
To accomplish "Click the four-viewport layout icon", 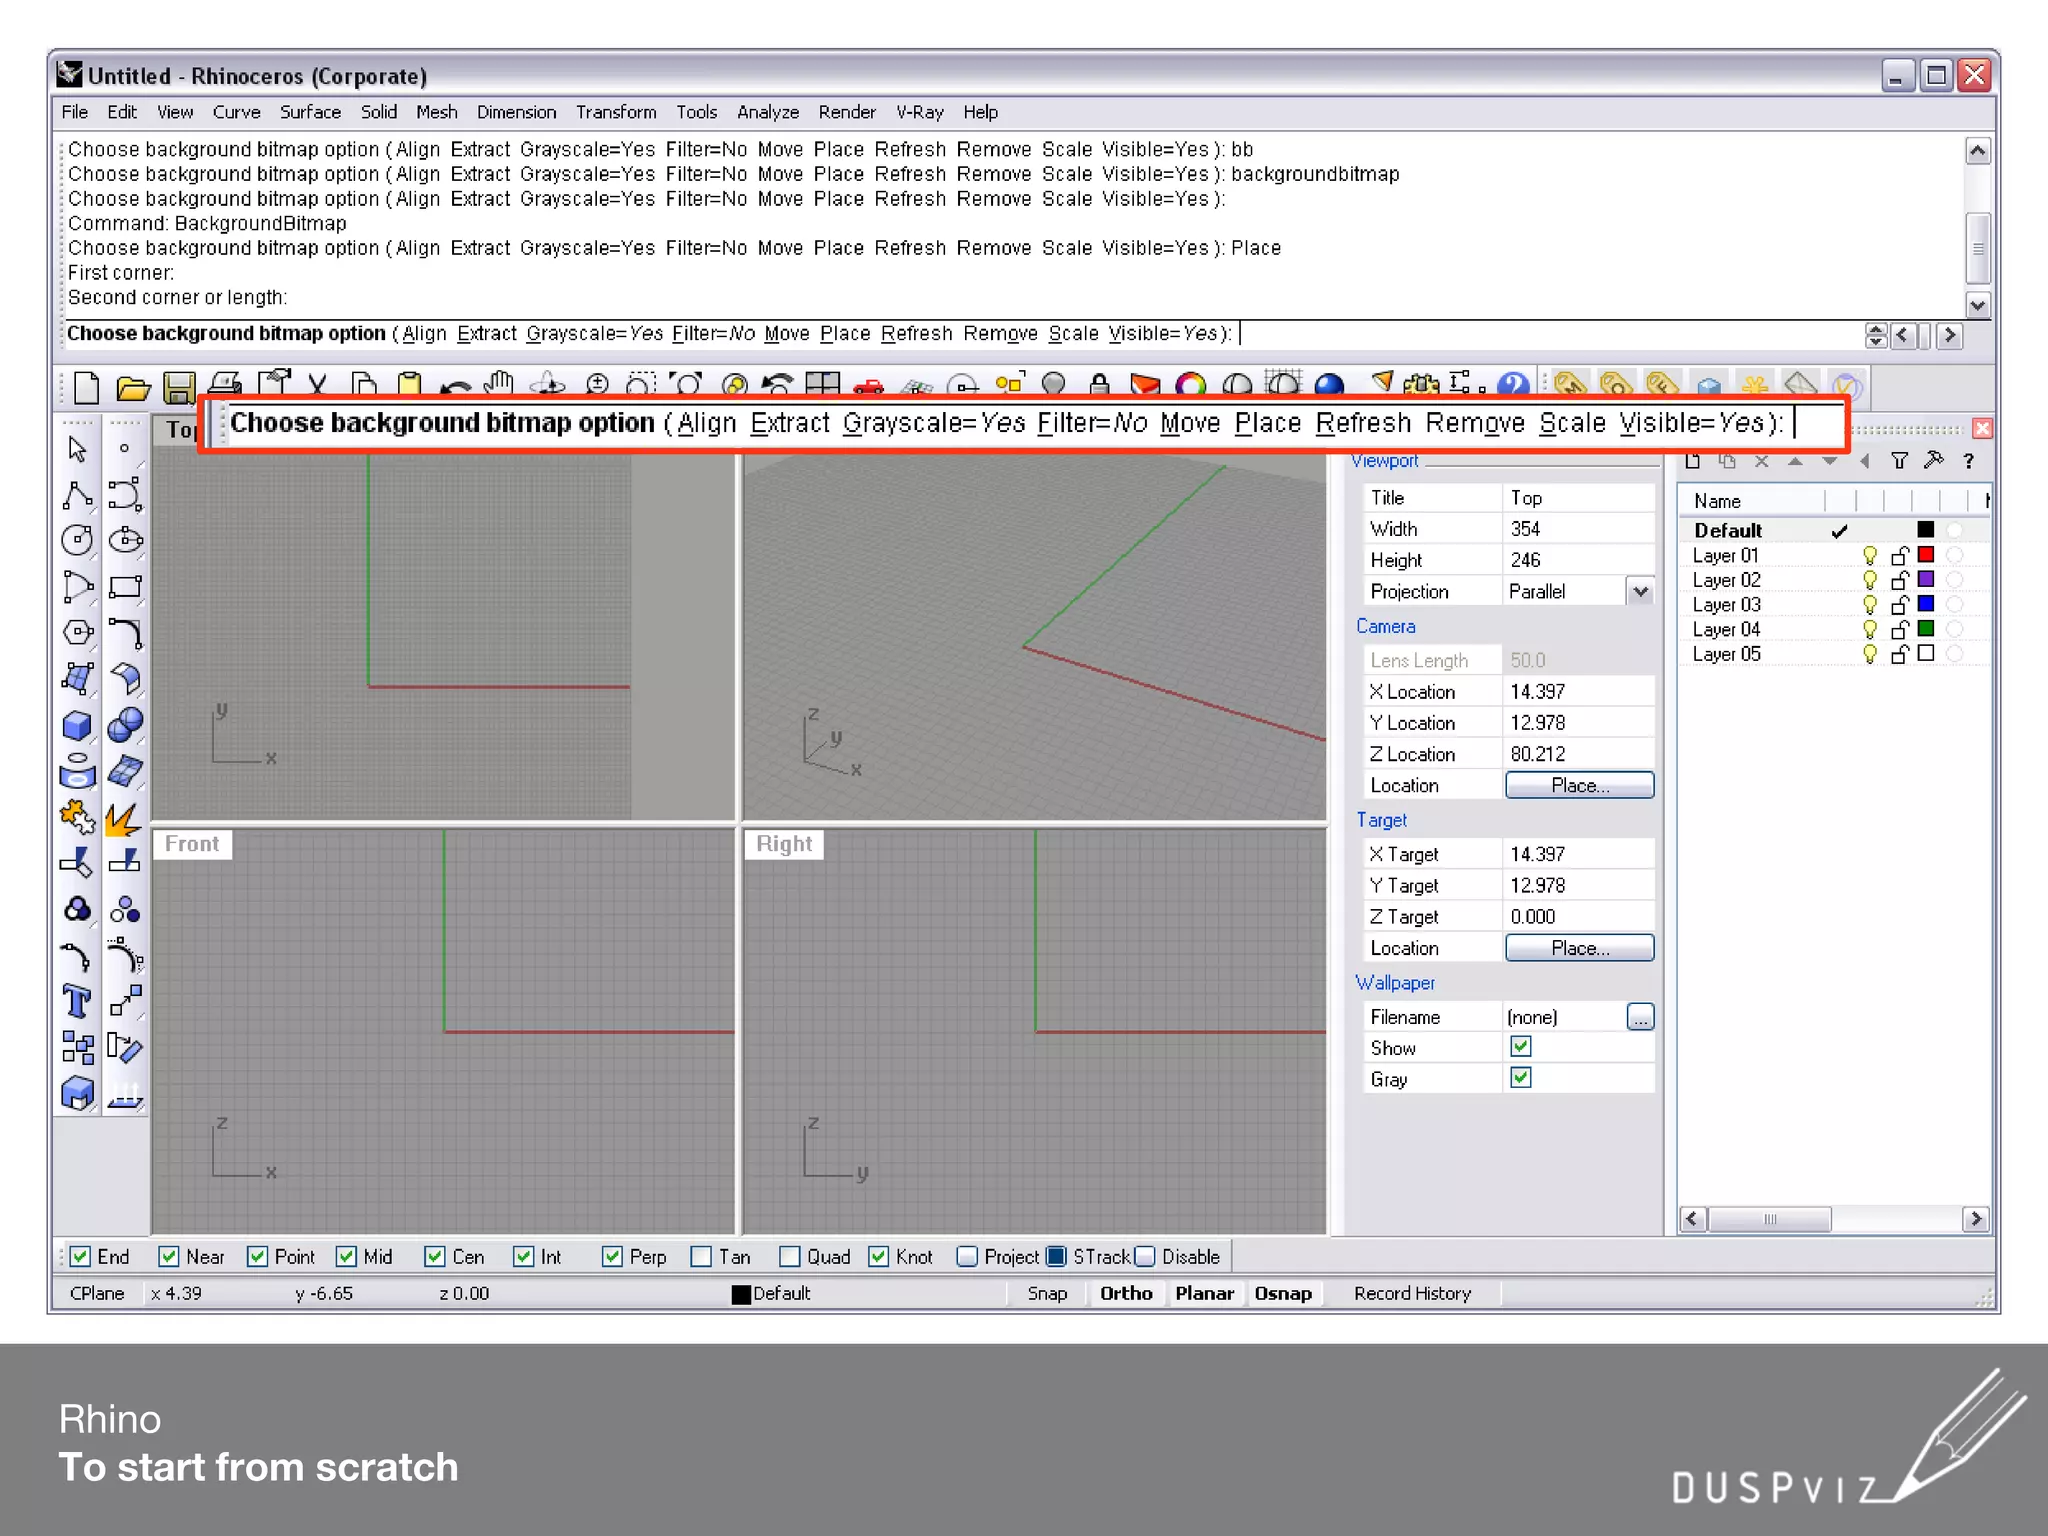I will 823,385.
